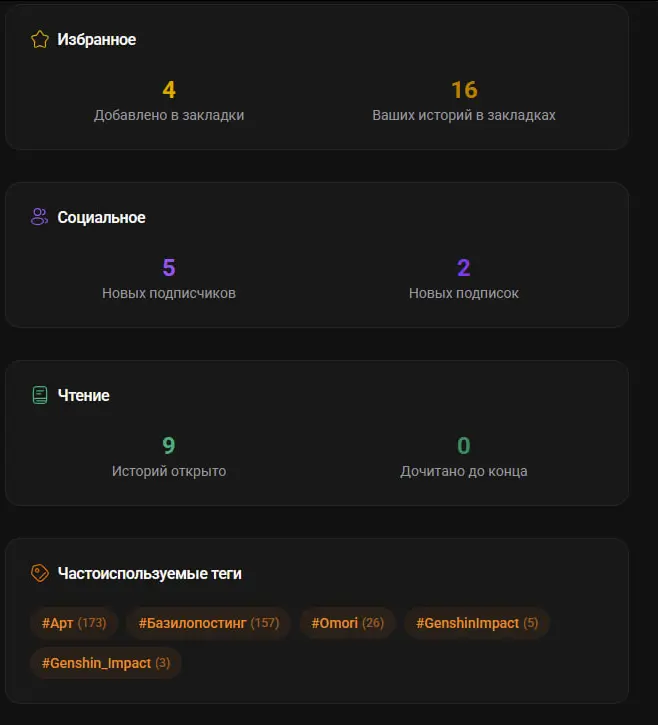Click the tag icon beside Частоиспользуемые теги
This screenshot has height=725, width=658.
point(40,573)
